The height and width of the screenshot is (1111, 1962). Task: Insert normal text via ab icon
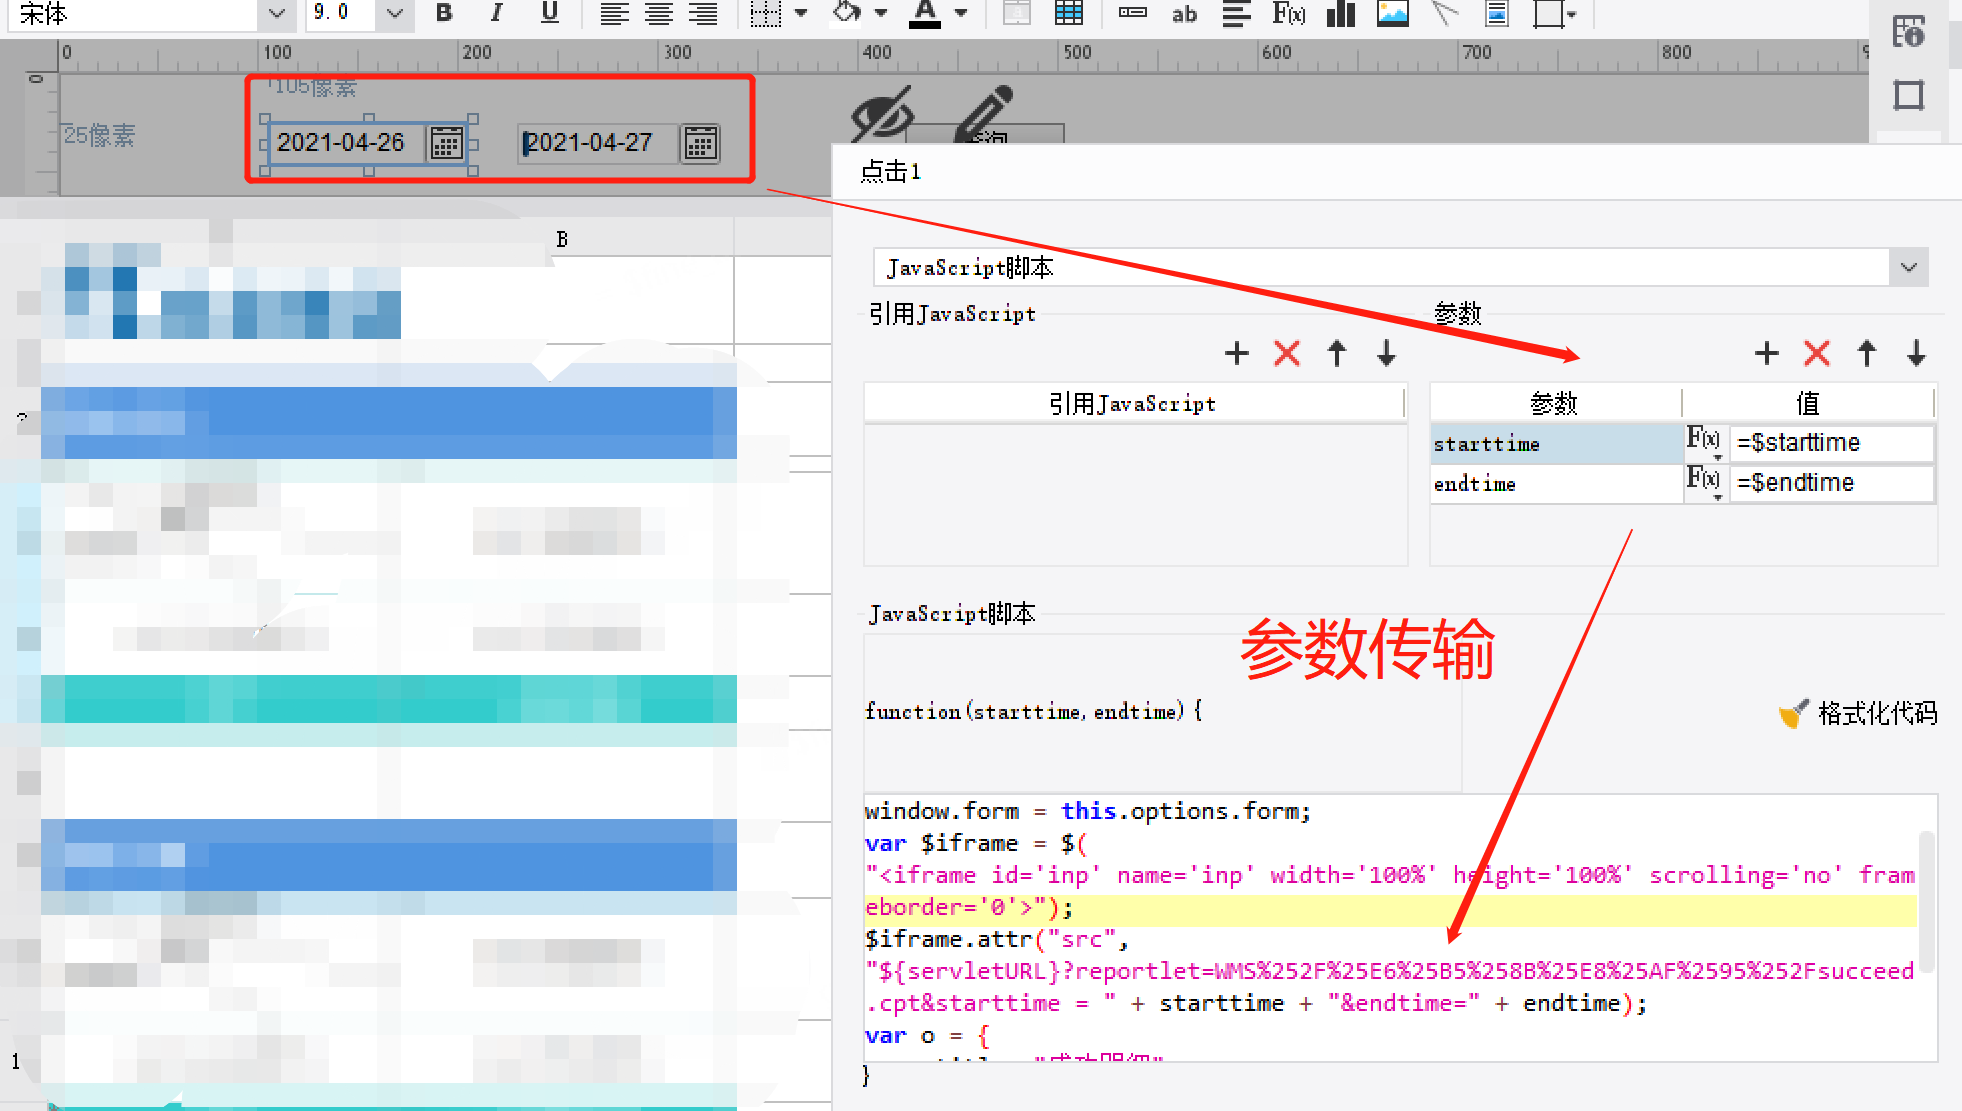click(1185, 13)
